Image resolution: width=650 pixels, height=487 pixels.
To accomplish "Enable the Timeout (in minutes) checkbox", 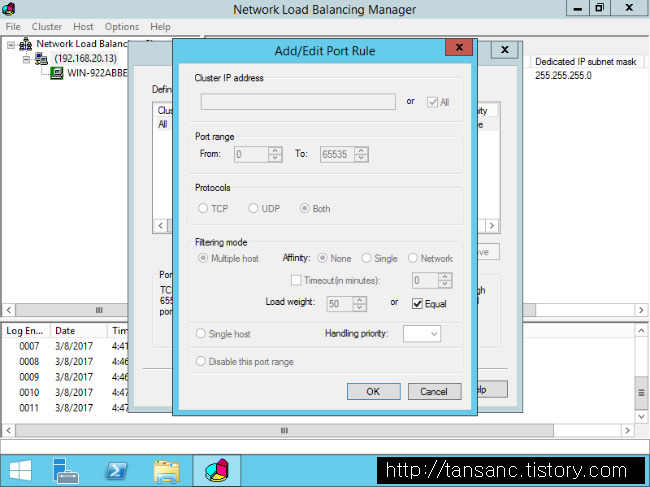I will coord(296,280).
